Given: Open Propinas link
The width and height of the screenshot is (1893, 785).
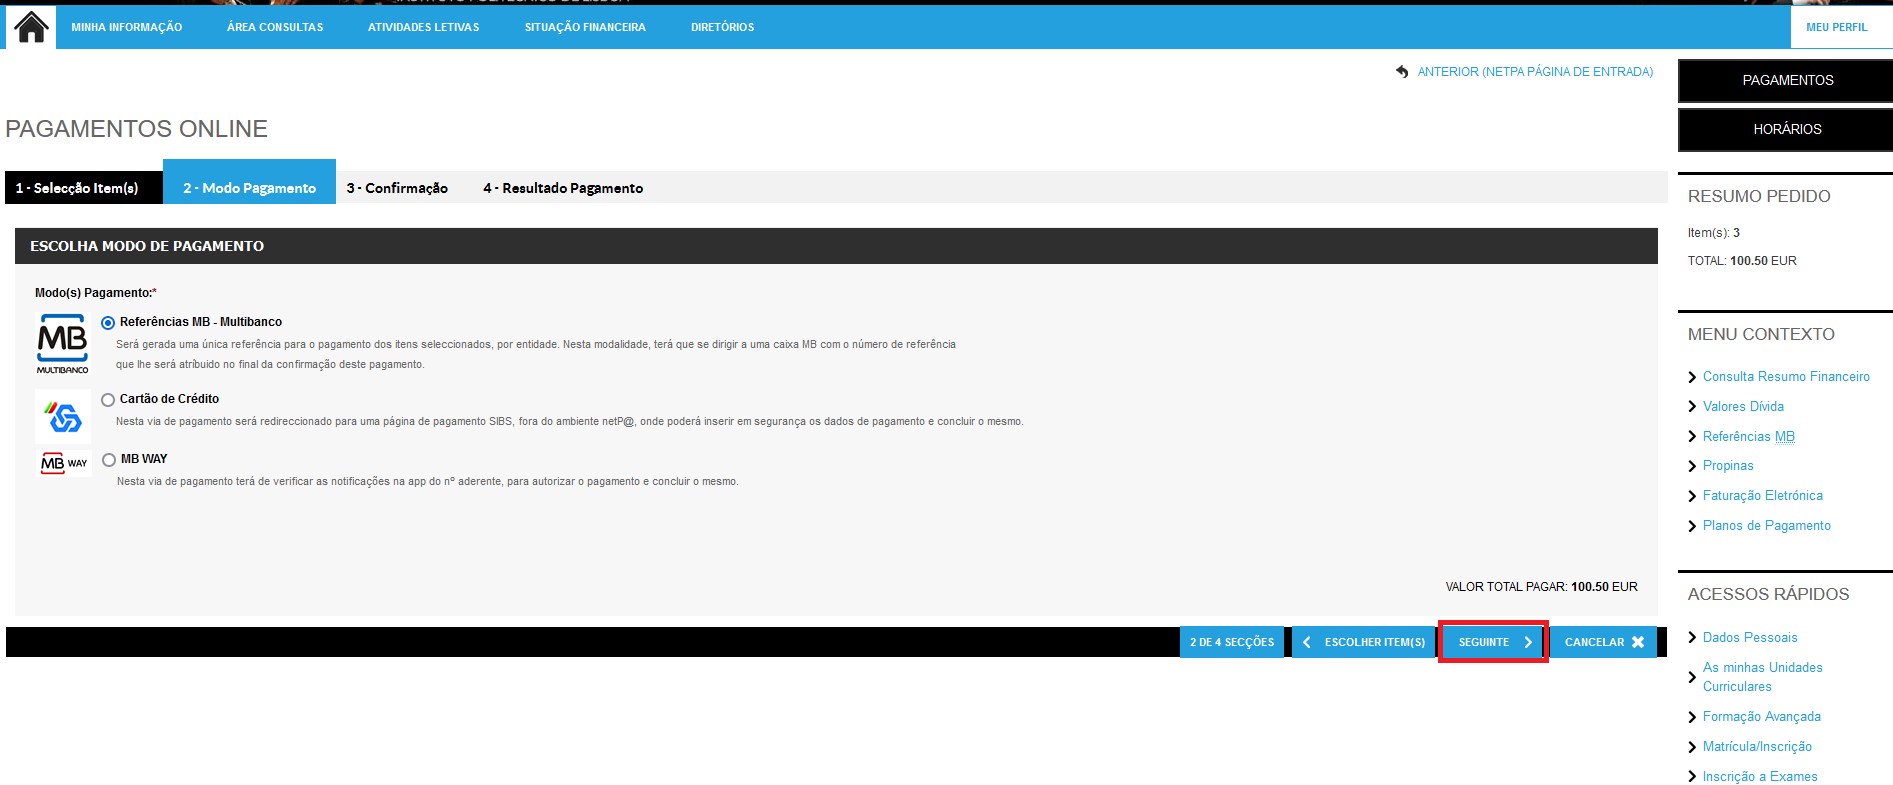Looking at the screenshot, I should tap(1728, 466).
